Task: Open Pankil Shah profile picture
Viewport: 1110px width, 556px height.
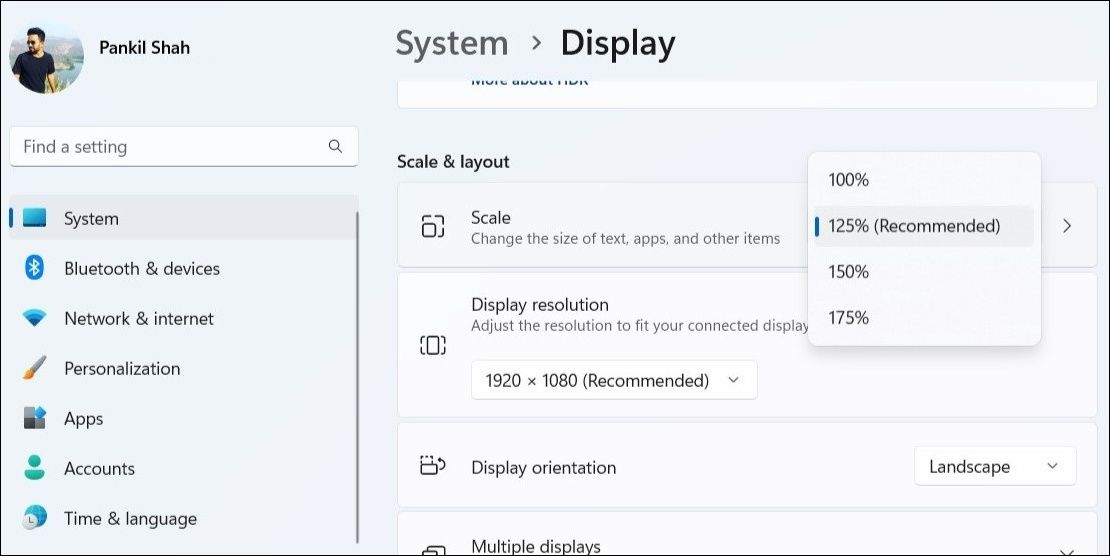Action: 47,57
